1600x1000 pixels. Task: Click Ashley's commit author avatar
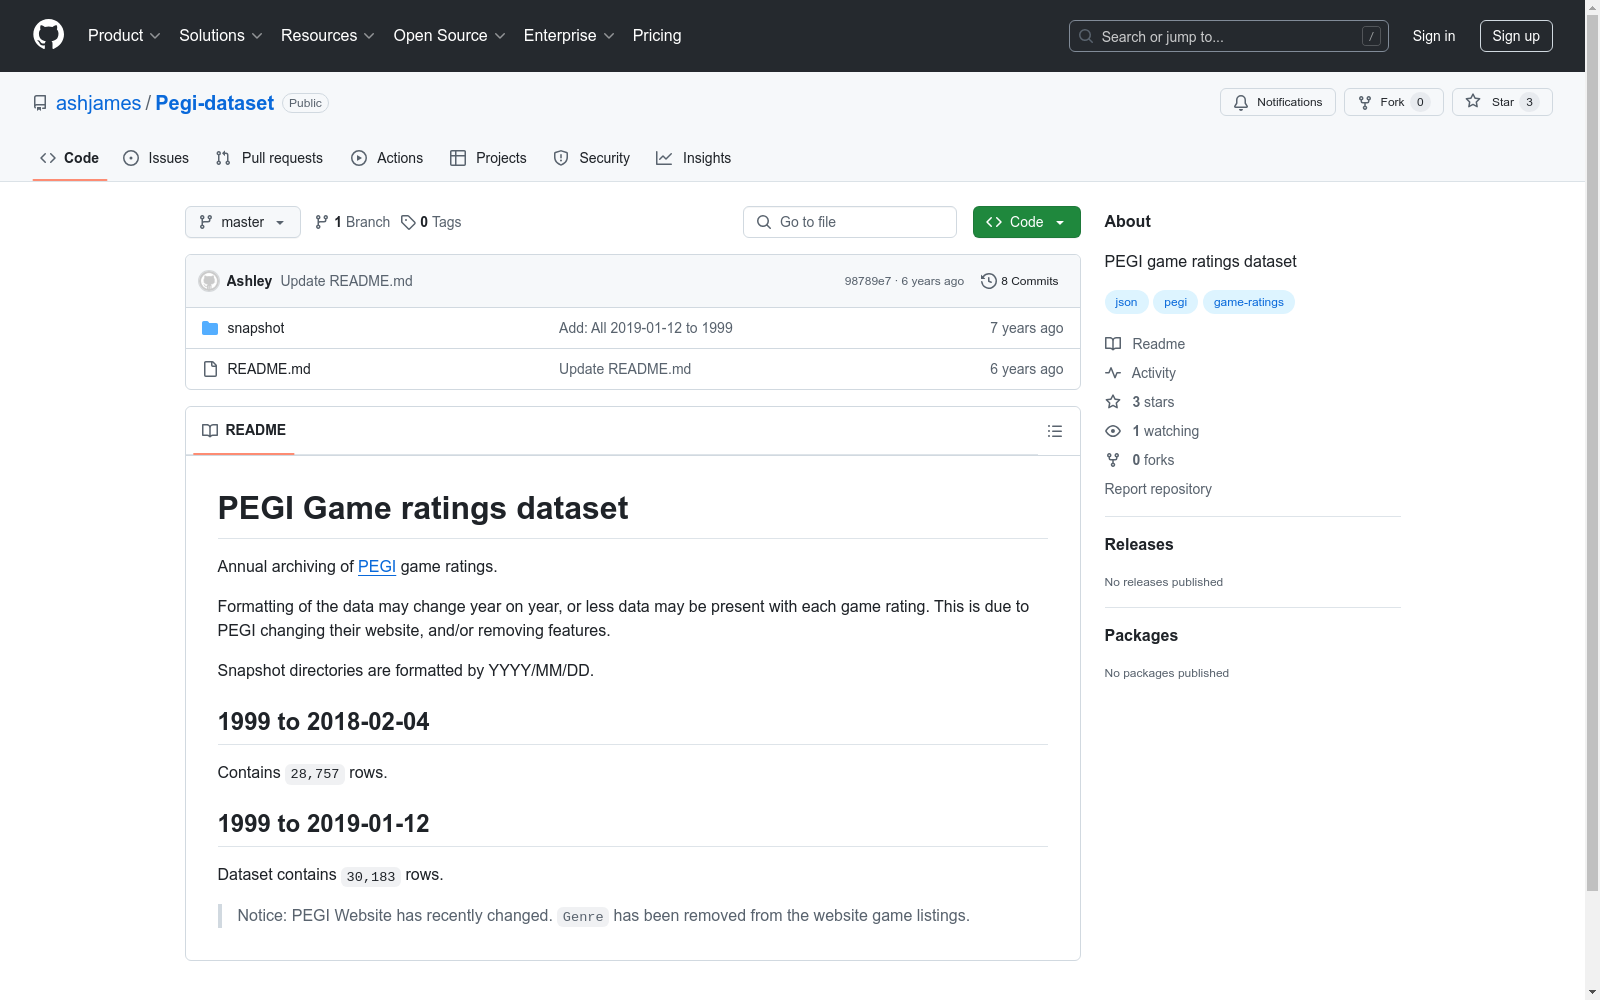click(x=209, y=281)
